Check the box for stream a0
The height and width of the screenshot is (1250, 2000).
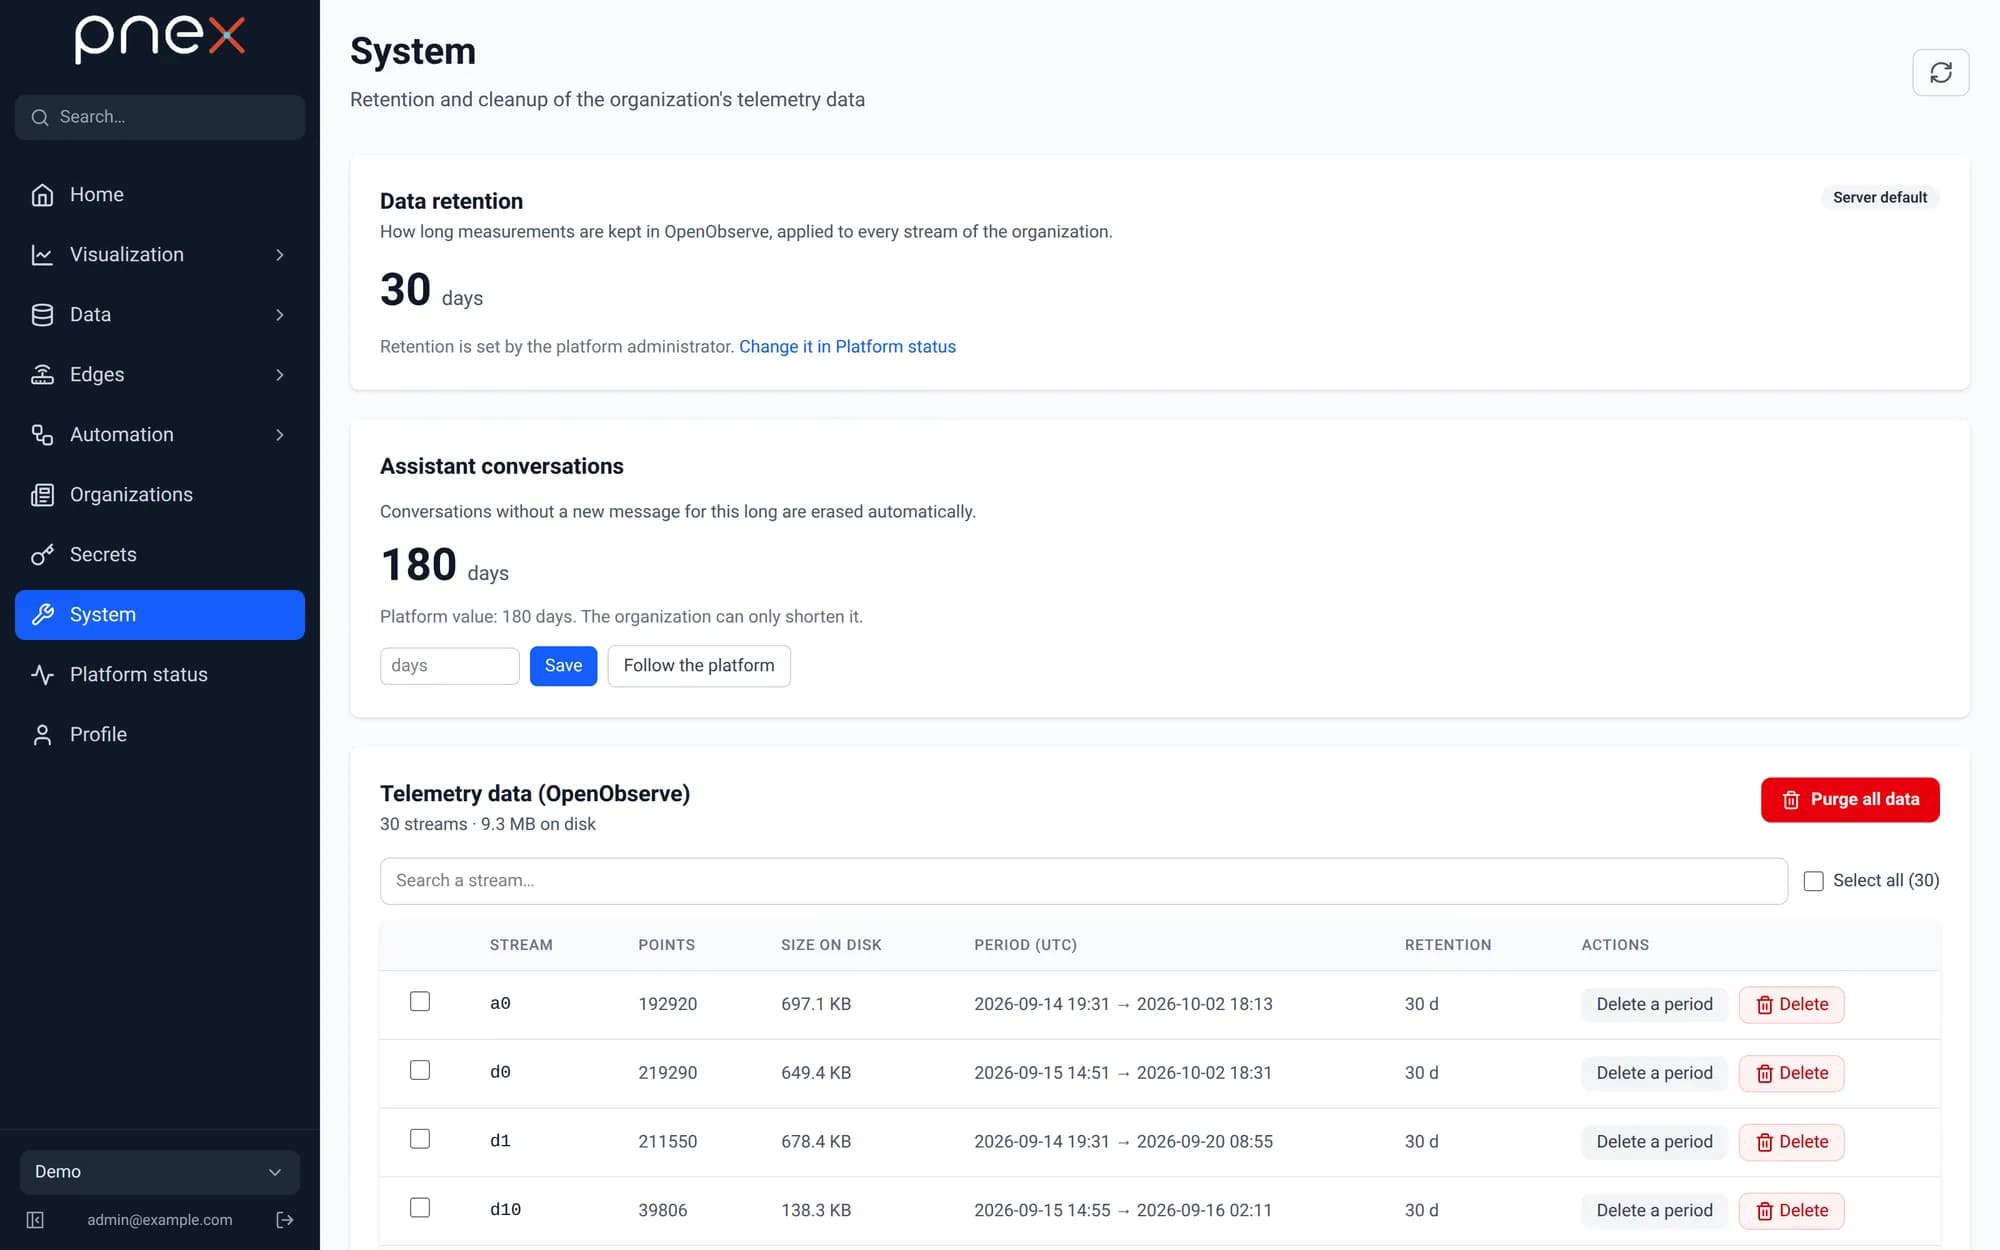(420, 1002)
